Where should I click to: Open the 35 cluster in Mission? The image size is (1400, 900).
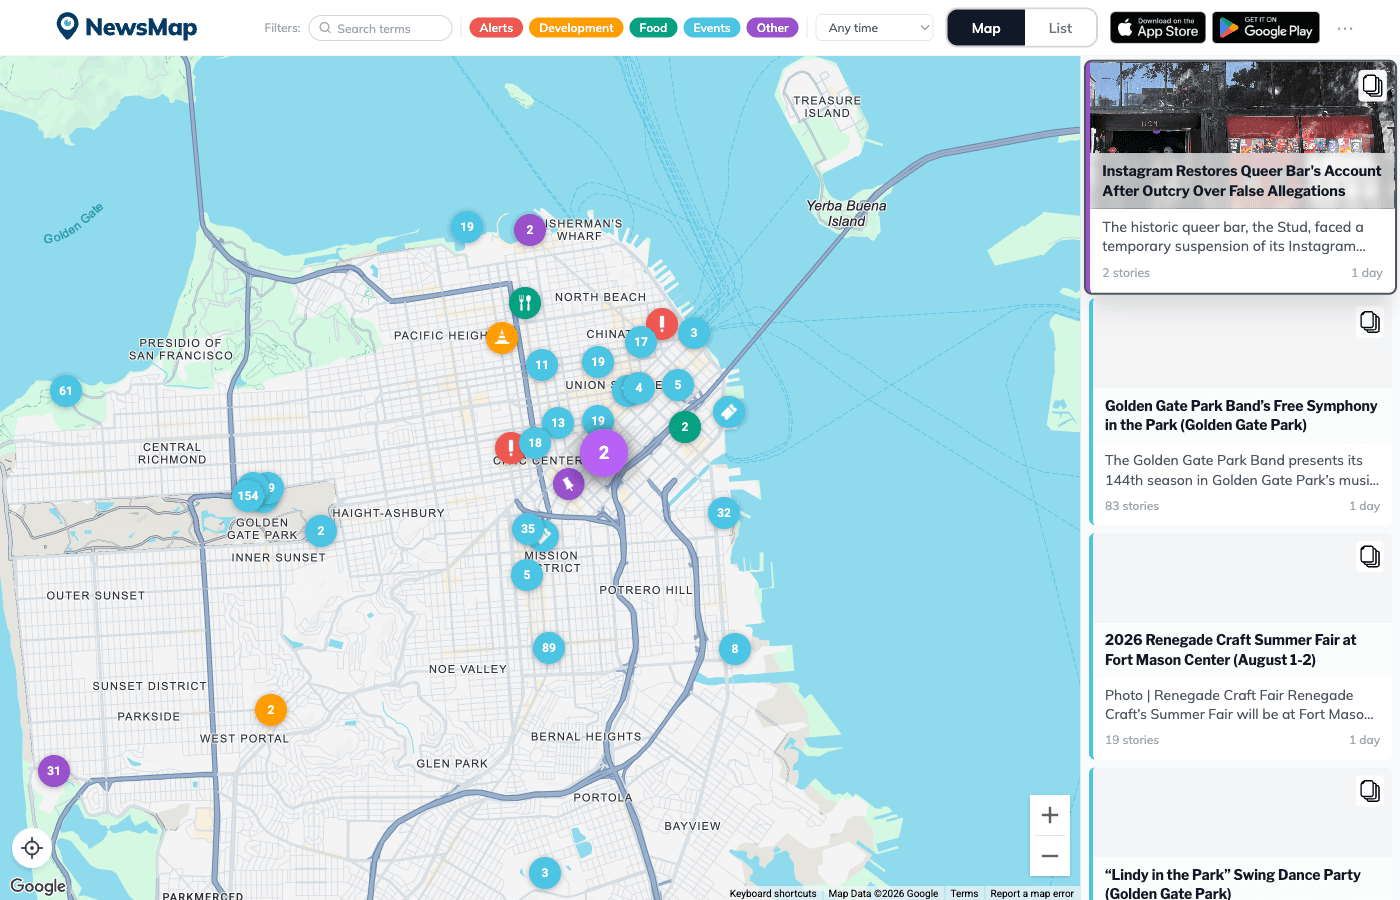click(x=528, y=529)
